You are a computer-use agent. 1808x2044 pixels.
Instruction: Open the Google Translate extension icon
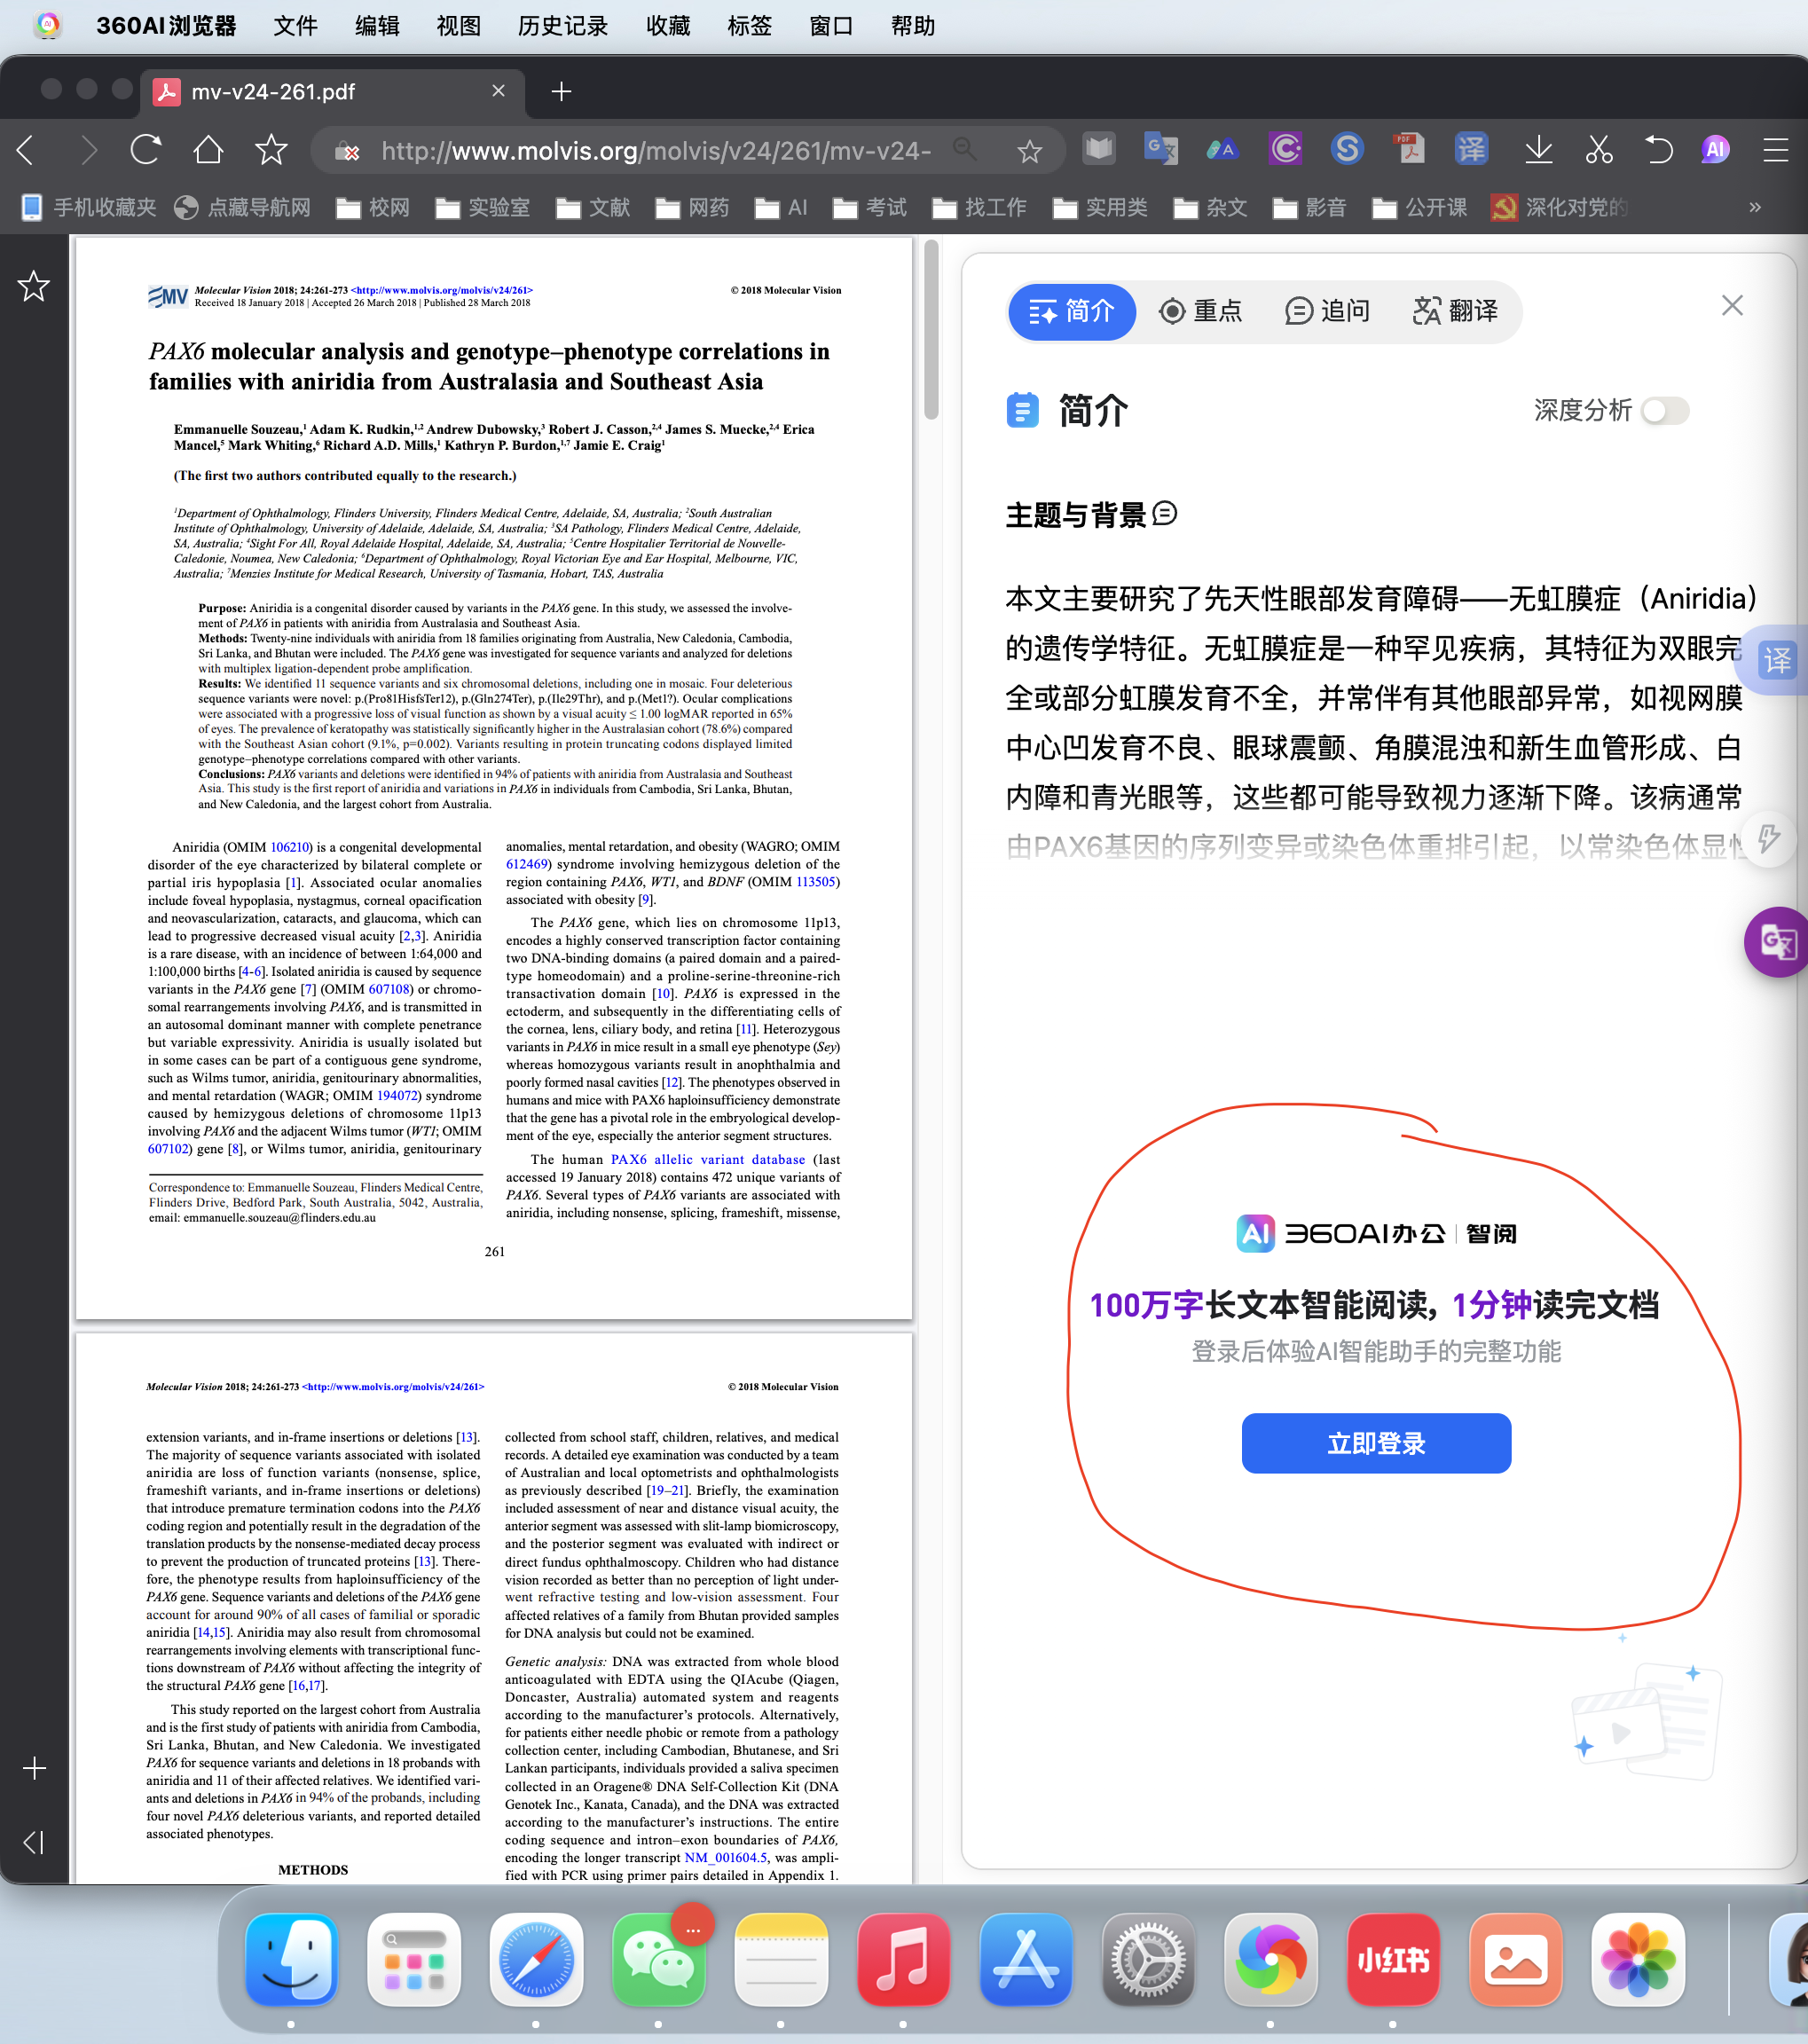(x=1160, y=150)
